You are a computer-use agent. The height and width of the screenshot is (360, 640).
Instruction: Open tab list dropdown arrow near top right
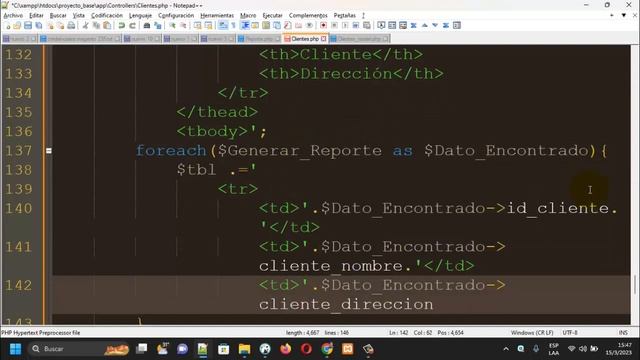[624, 15]
